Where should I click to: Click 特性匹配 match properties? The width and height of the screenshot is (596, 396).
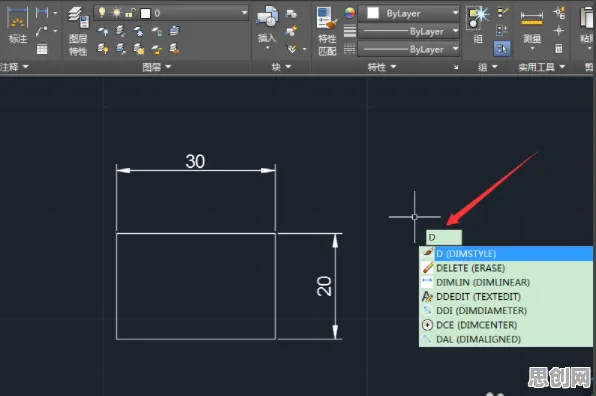327,31
